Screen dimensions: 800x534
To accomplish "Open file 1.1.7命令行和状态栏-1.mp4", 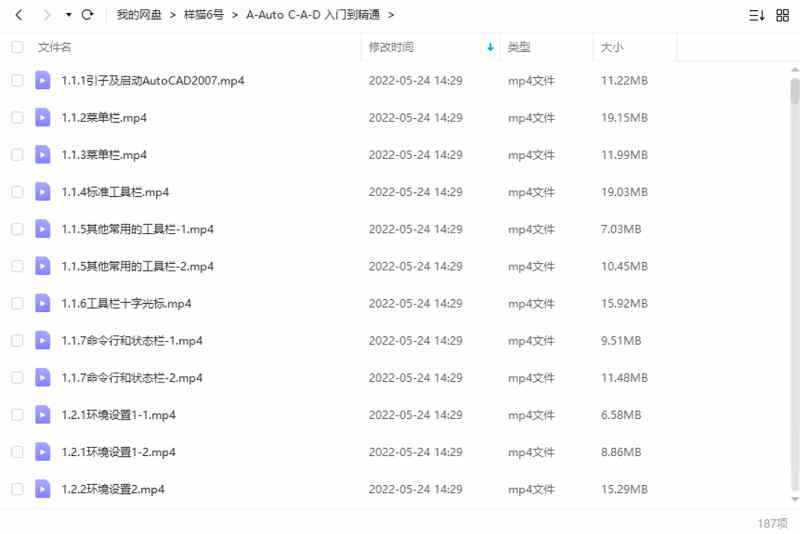I will point(132,341).
